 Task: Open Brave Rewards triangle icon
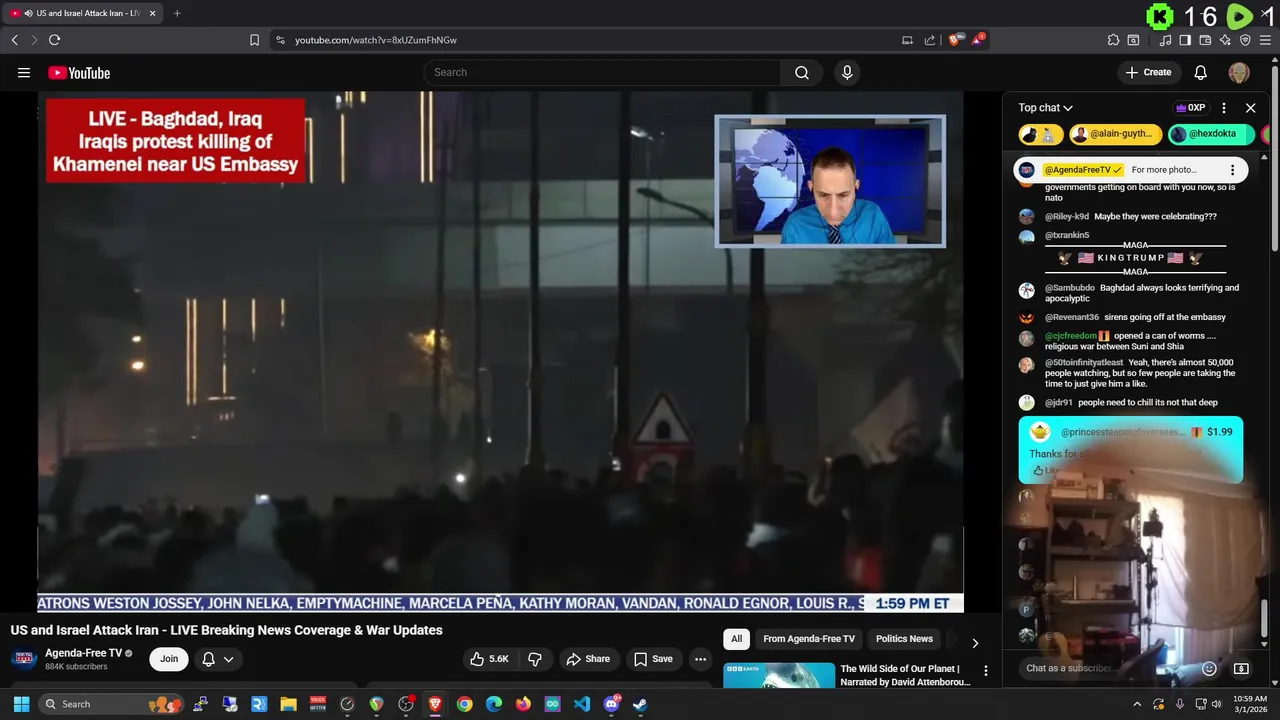tap(979, 40)
